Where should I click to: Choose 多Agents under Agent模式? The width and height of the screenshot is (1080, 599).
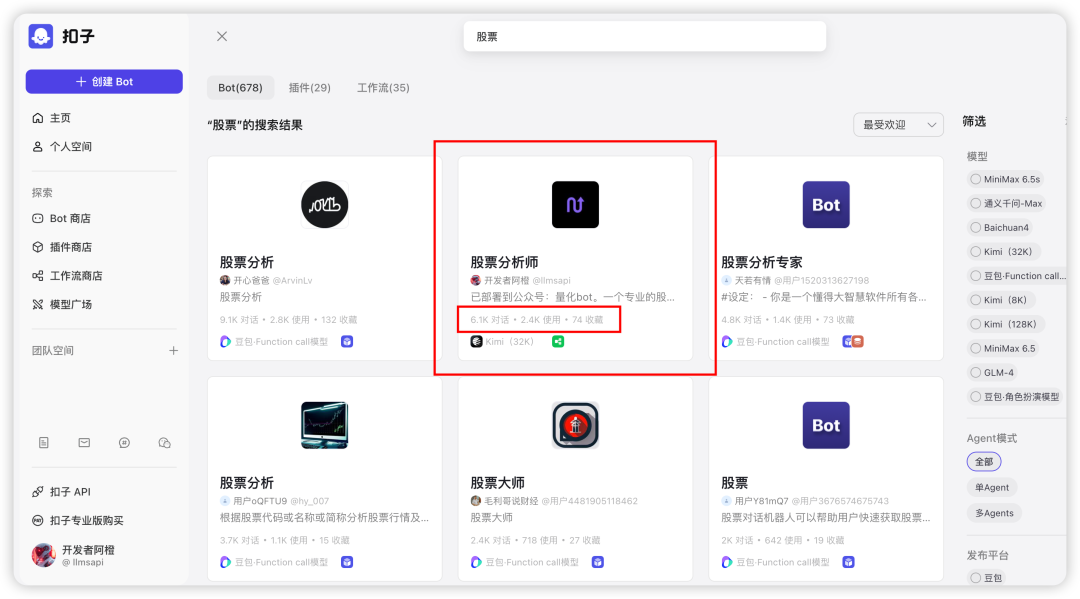click(x=994, y=513)
